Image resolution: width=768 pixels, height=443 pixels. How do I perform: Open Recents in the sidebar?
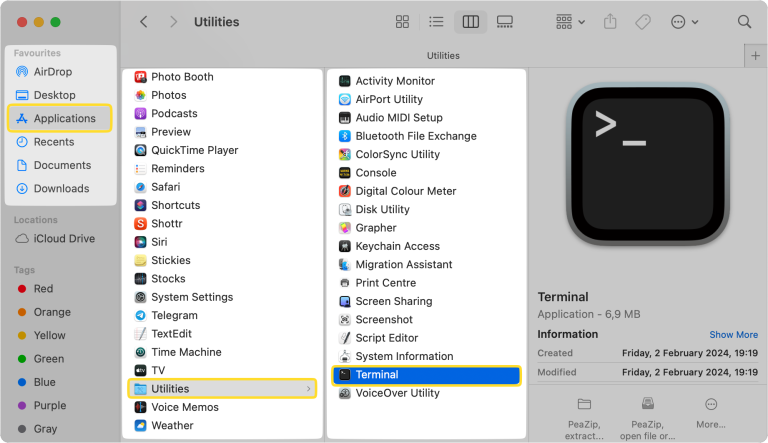54,142
